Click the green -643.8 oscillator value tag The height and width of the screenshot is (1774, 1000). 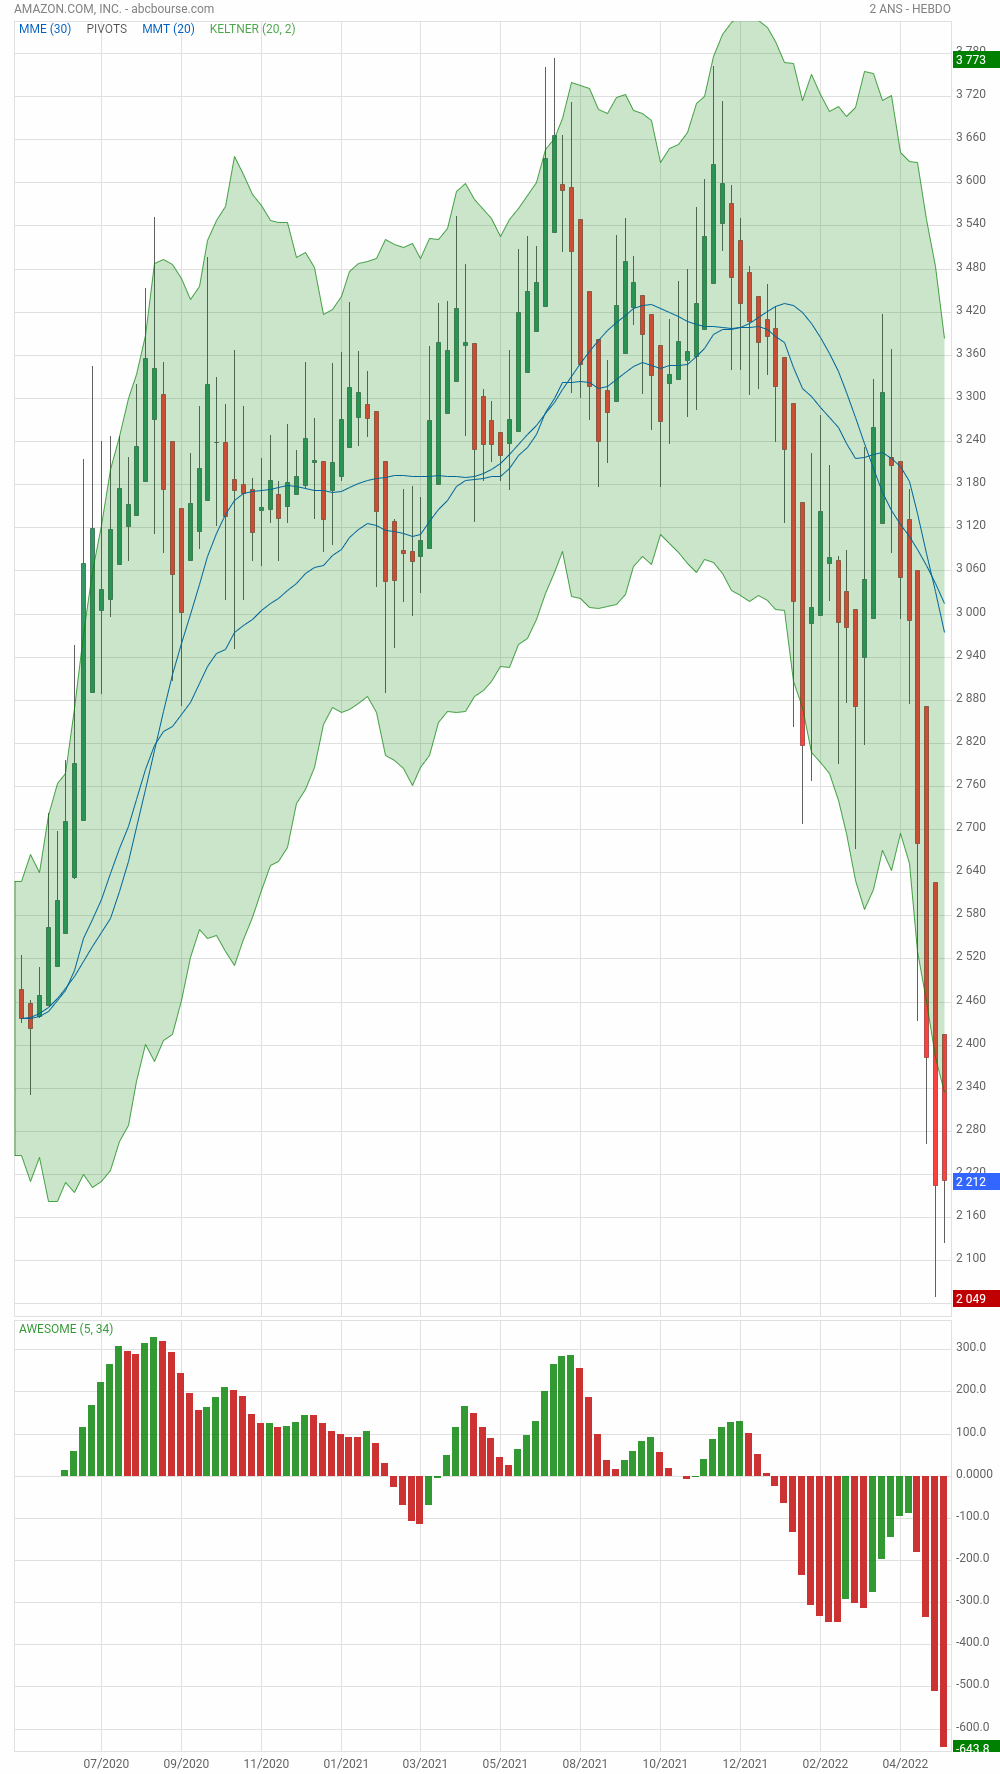pyautogui.click(x=976, y=1748)
